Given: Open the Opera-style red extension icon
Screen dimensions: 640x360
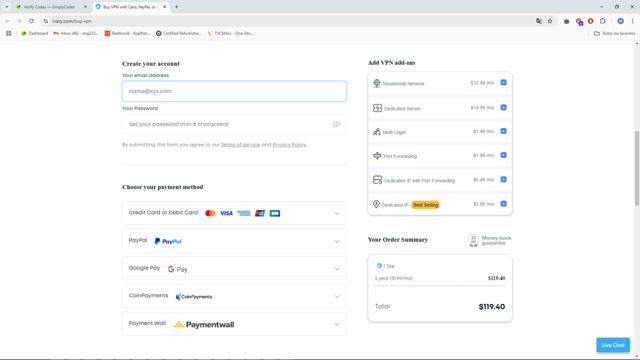Looking at the screenshot, I should coord(591,21).
